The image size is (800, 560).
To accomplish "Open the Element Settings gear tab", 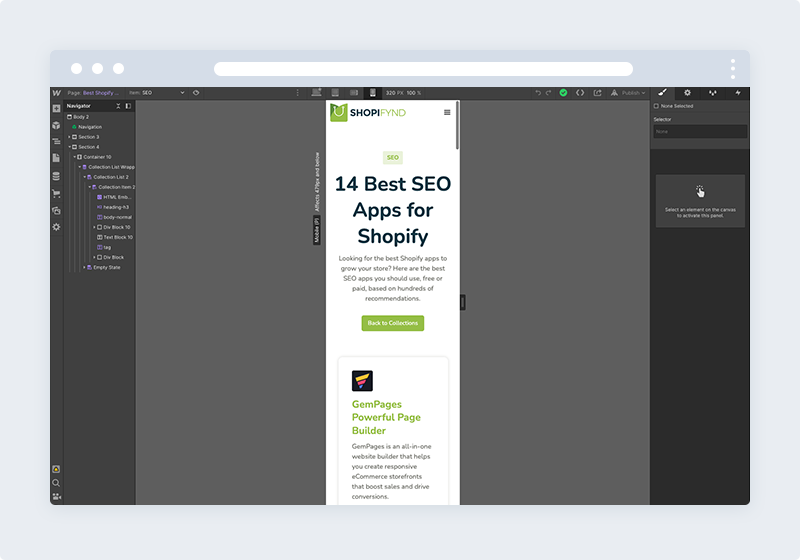I will coord(687,92).
